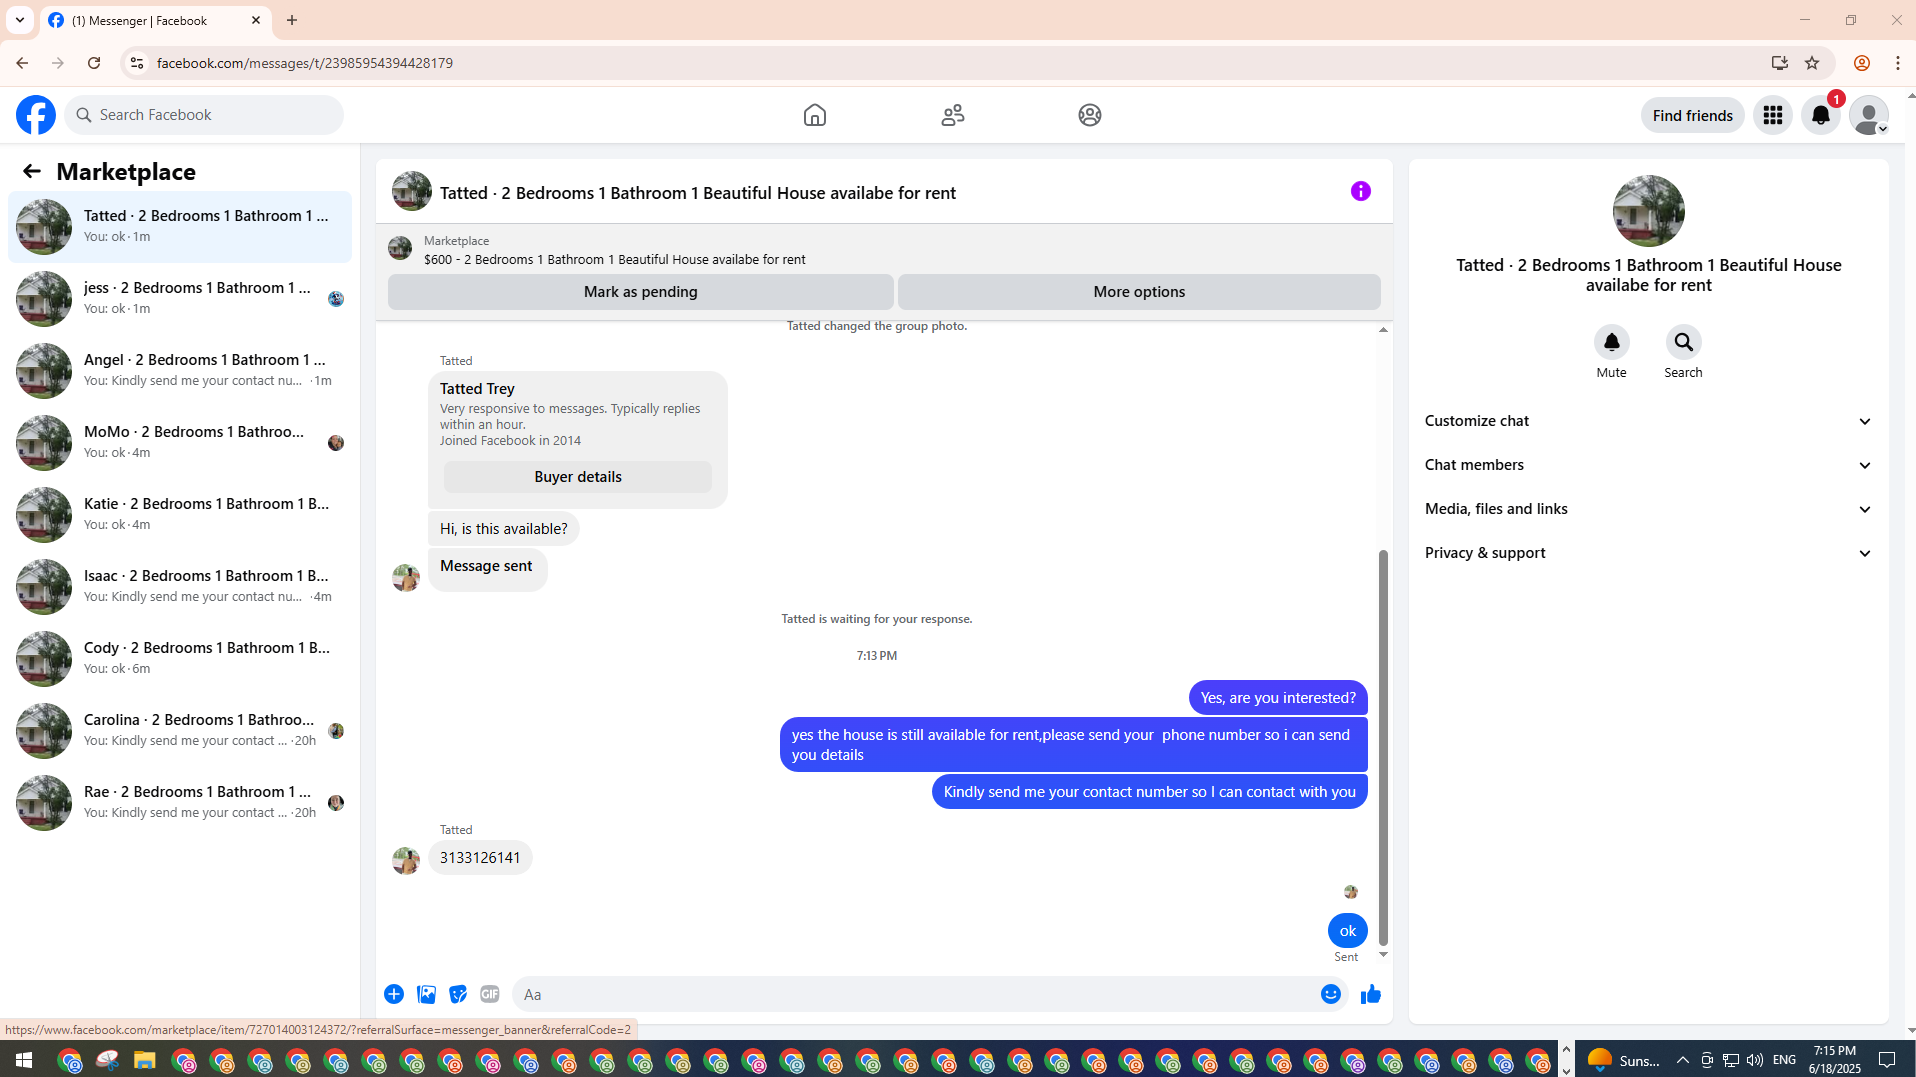
Task: Mute this conversation with bell icon
Action: [x=1612, y=342]
